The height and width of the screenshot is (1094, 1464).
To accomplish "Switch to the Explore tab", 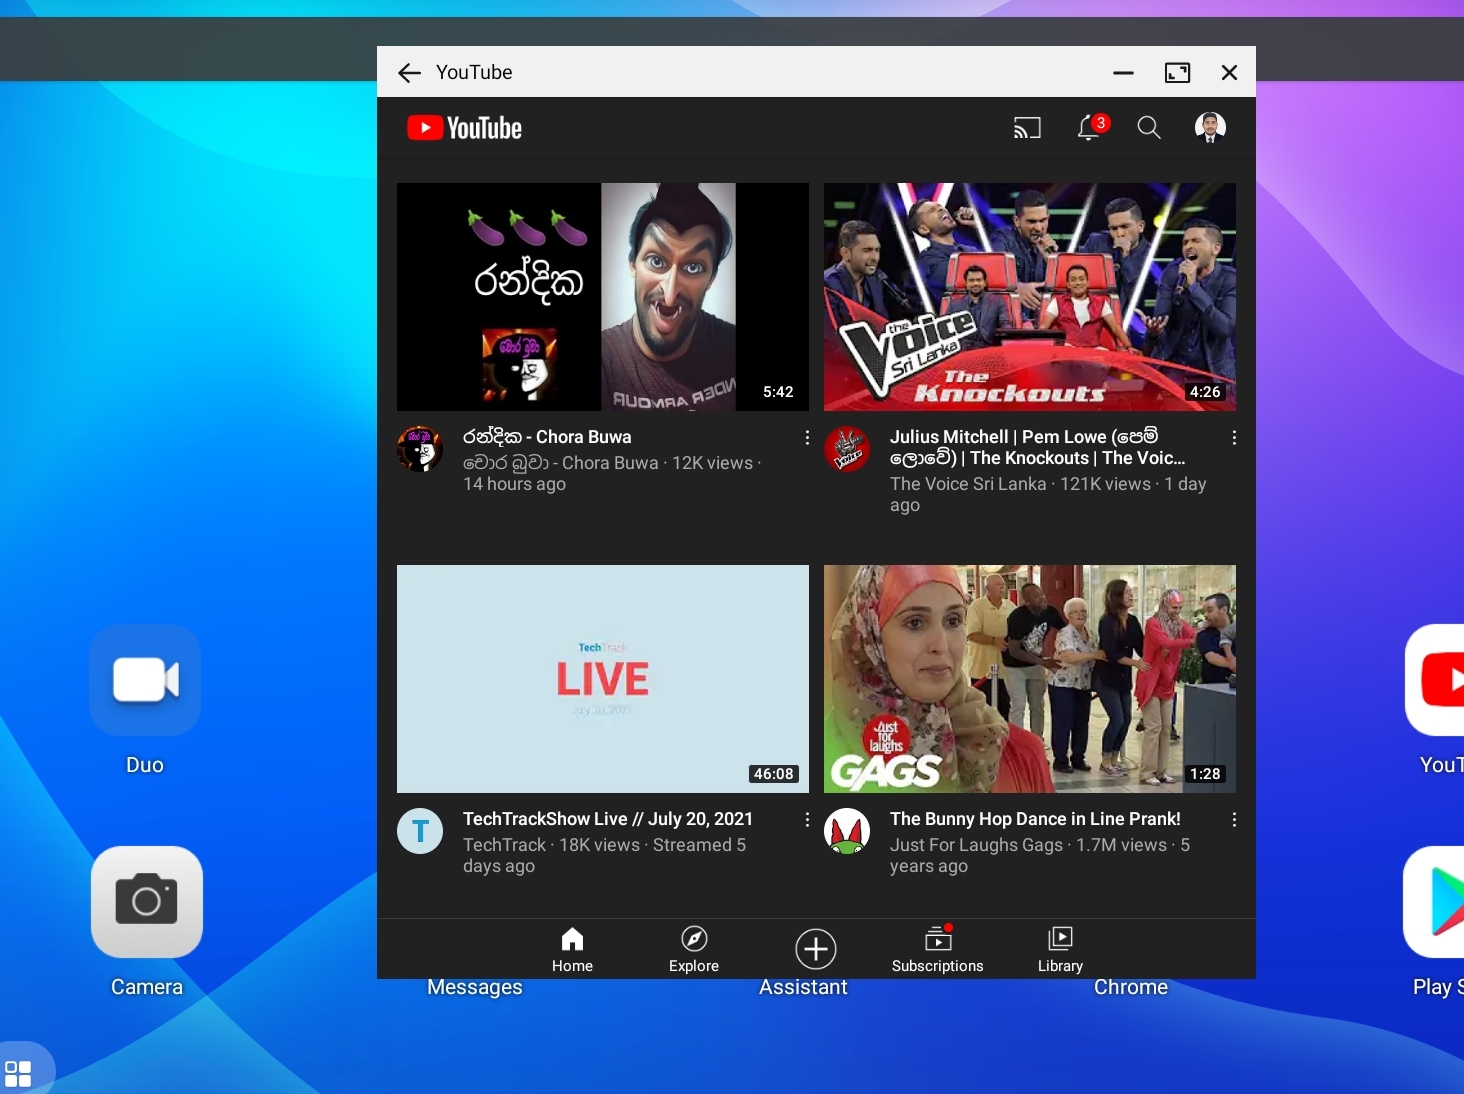I will pos(694,950).
